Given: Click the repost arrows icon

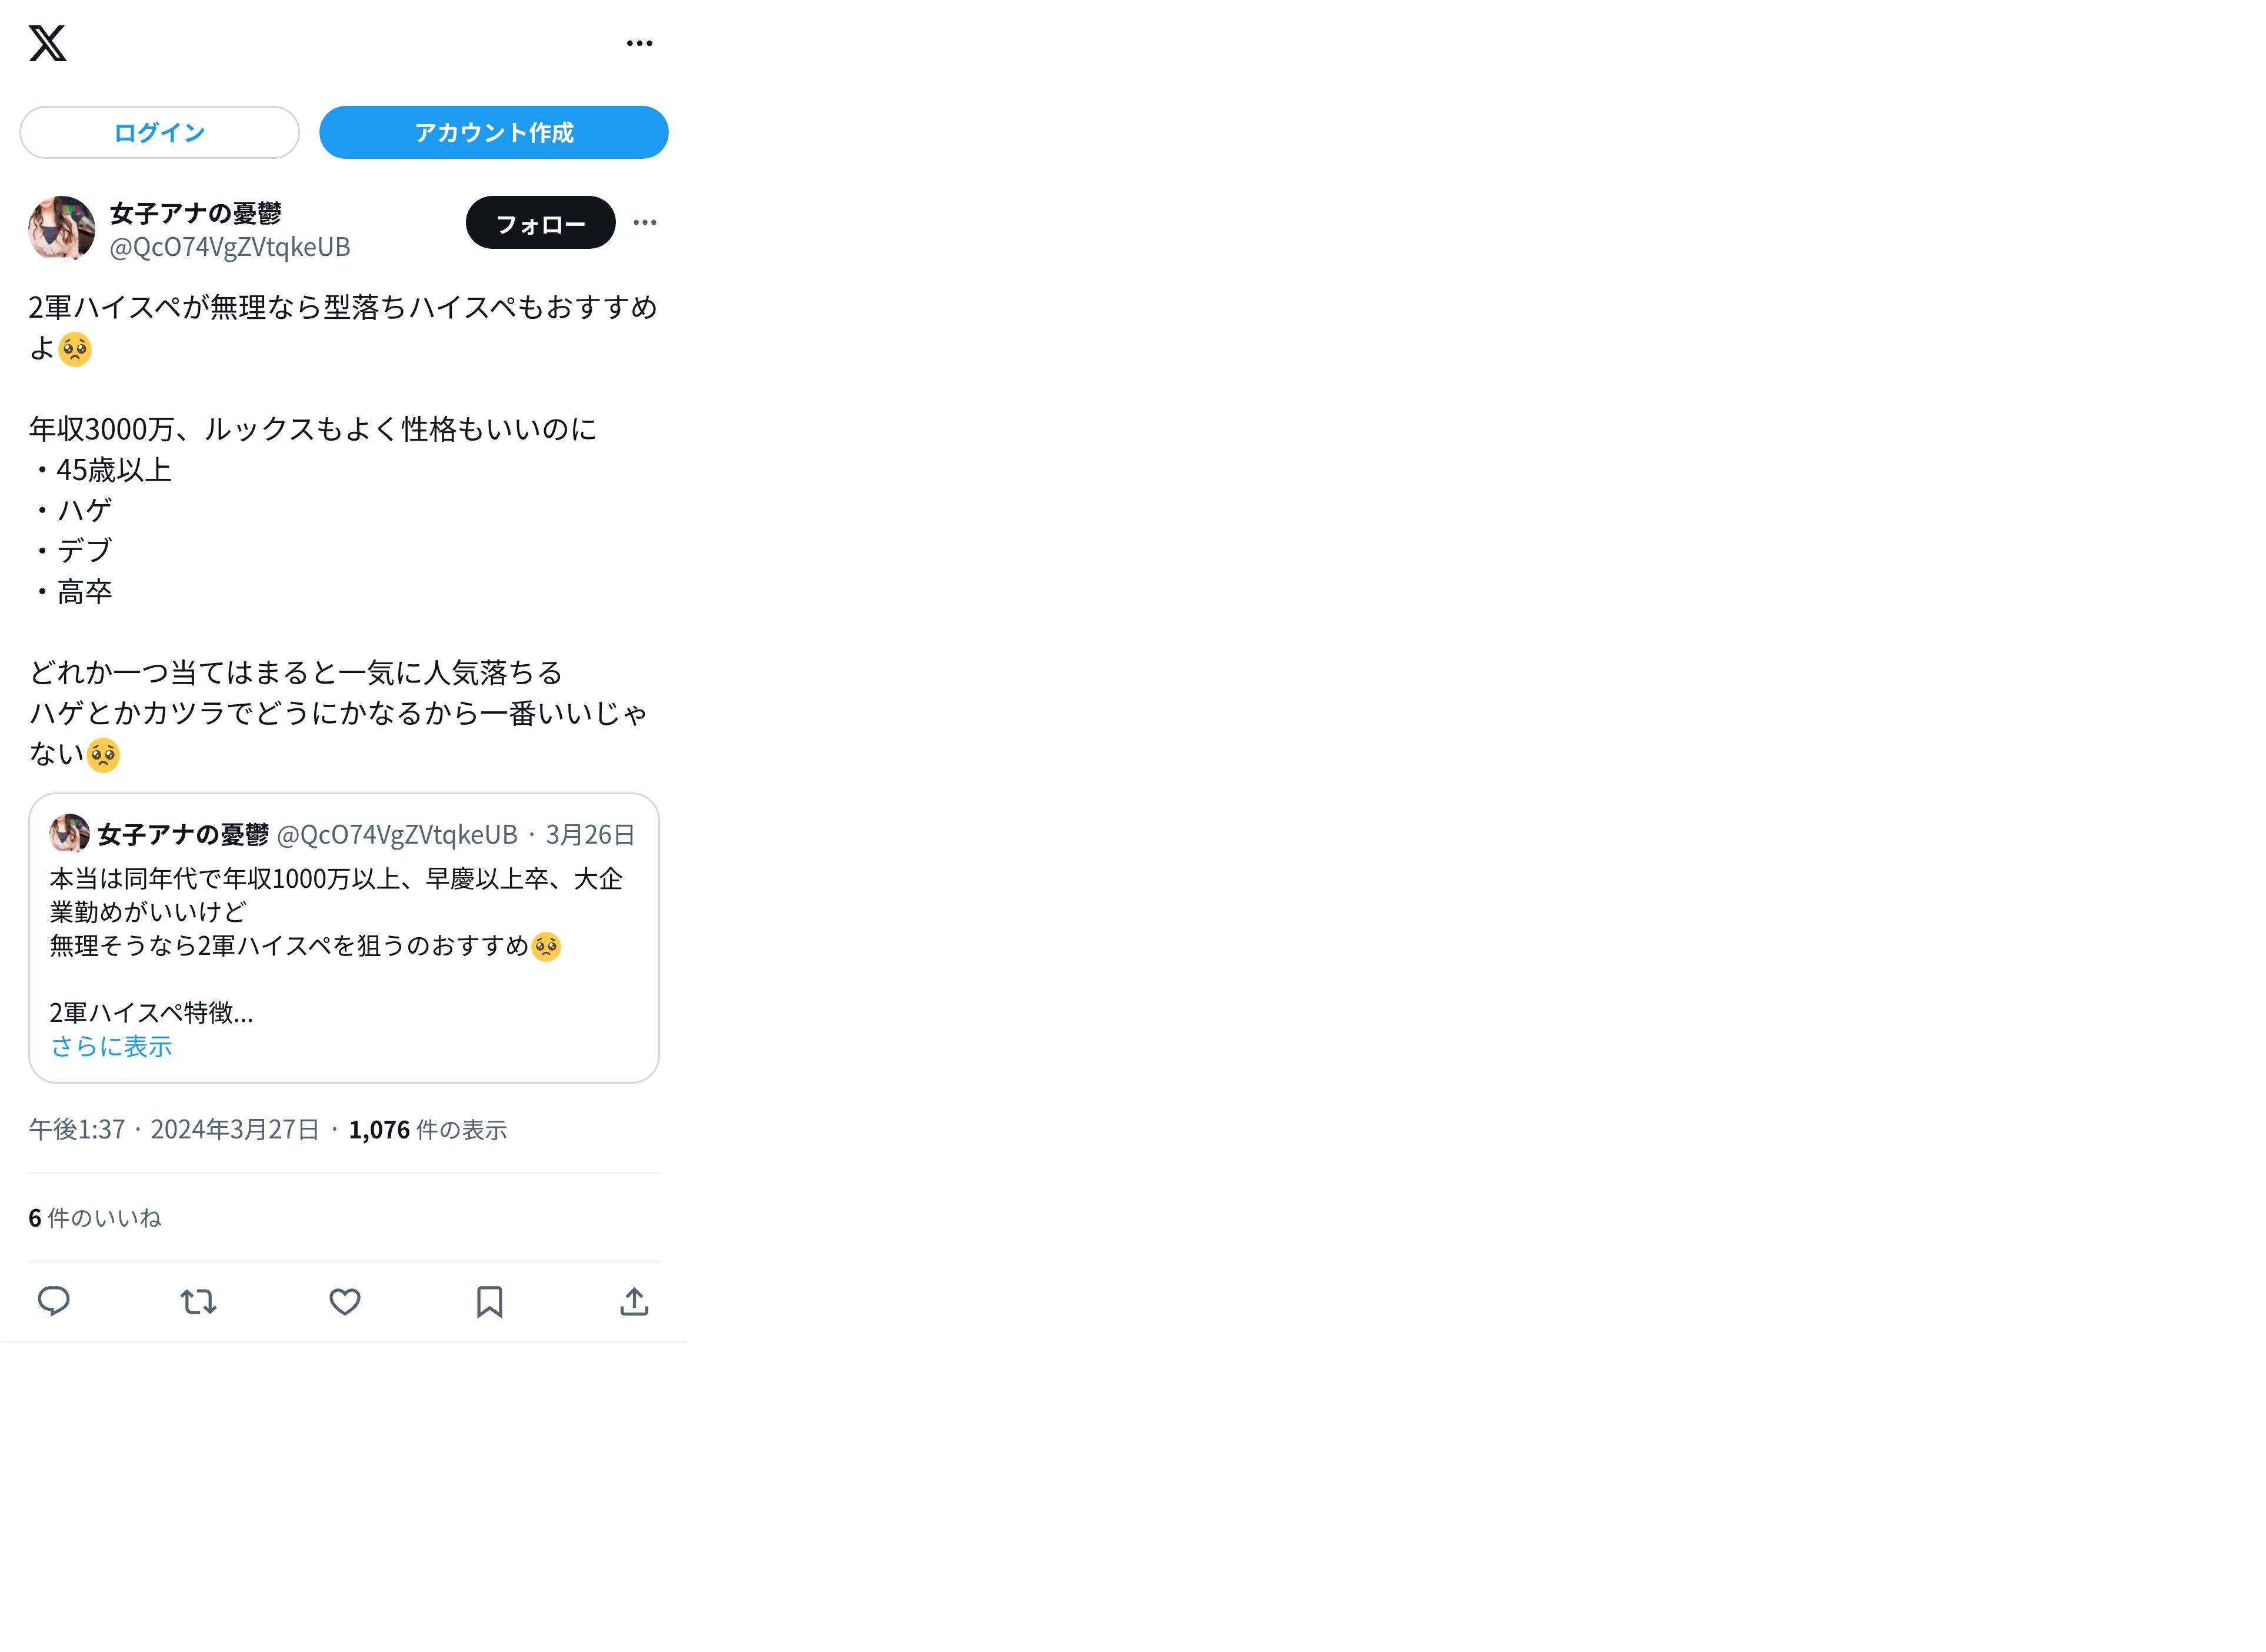Looking at the screenshot, I should pyautogui.click(x=198, y=1301).
